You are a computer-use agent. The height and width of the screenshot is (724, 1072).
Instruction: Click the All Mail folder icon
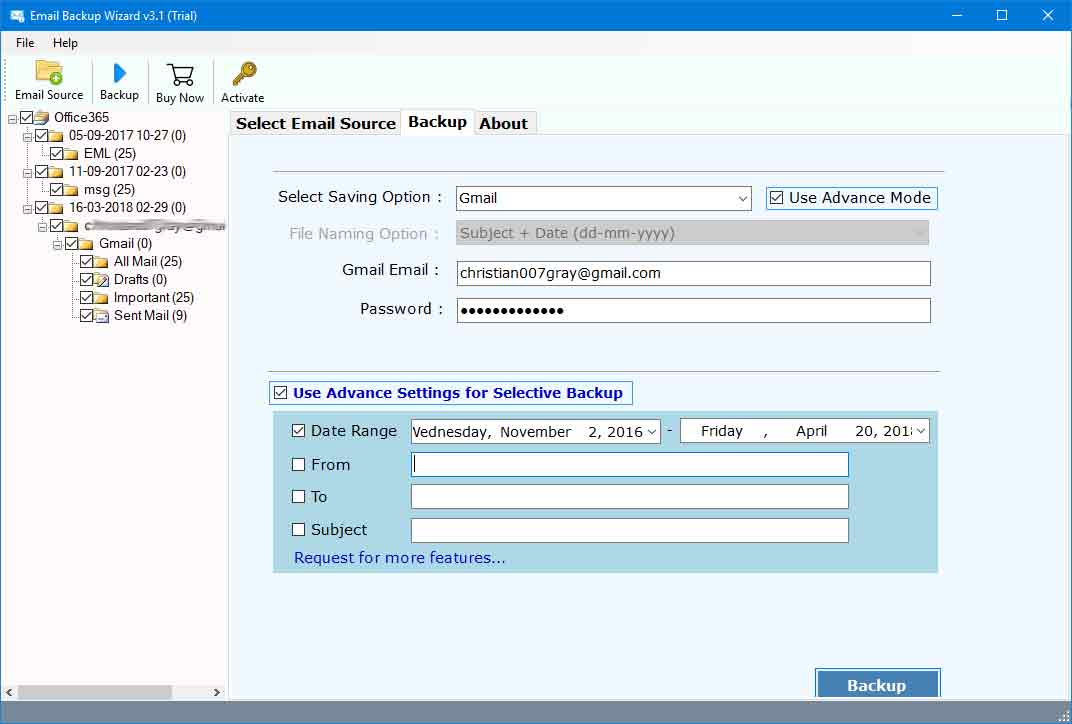101,262
